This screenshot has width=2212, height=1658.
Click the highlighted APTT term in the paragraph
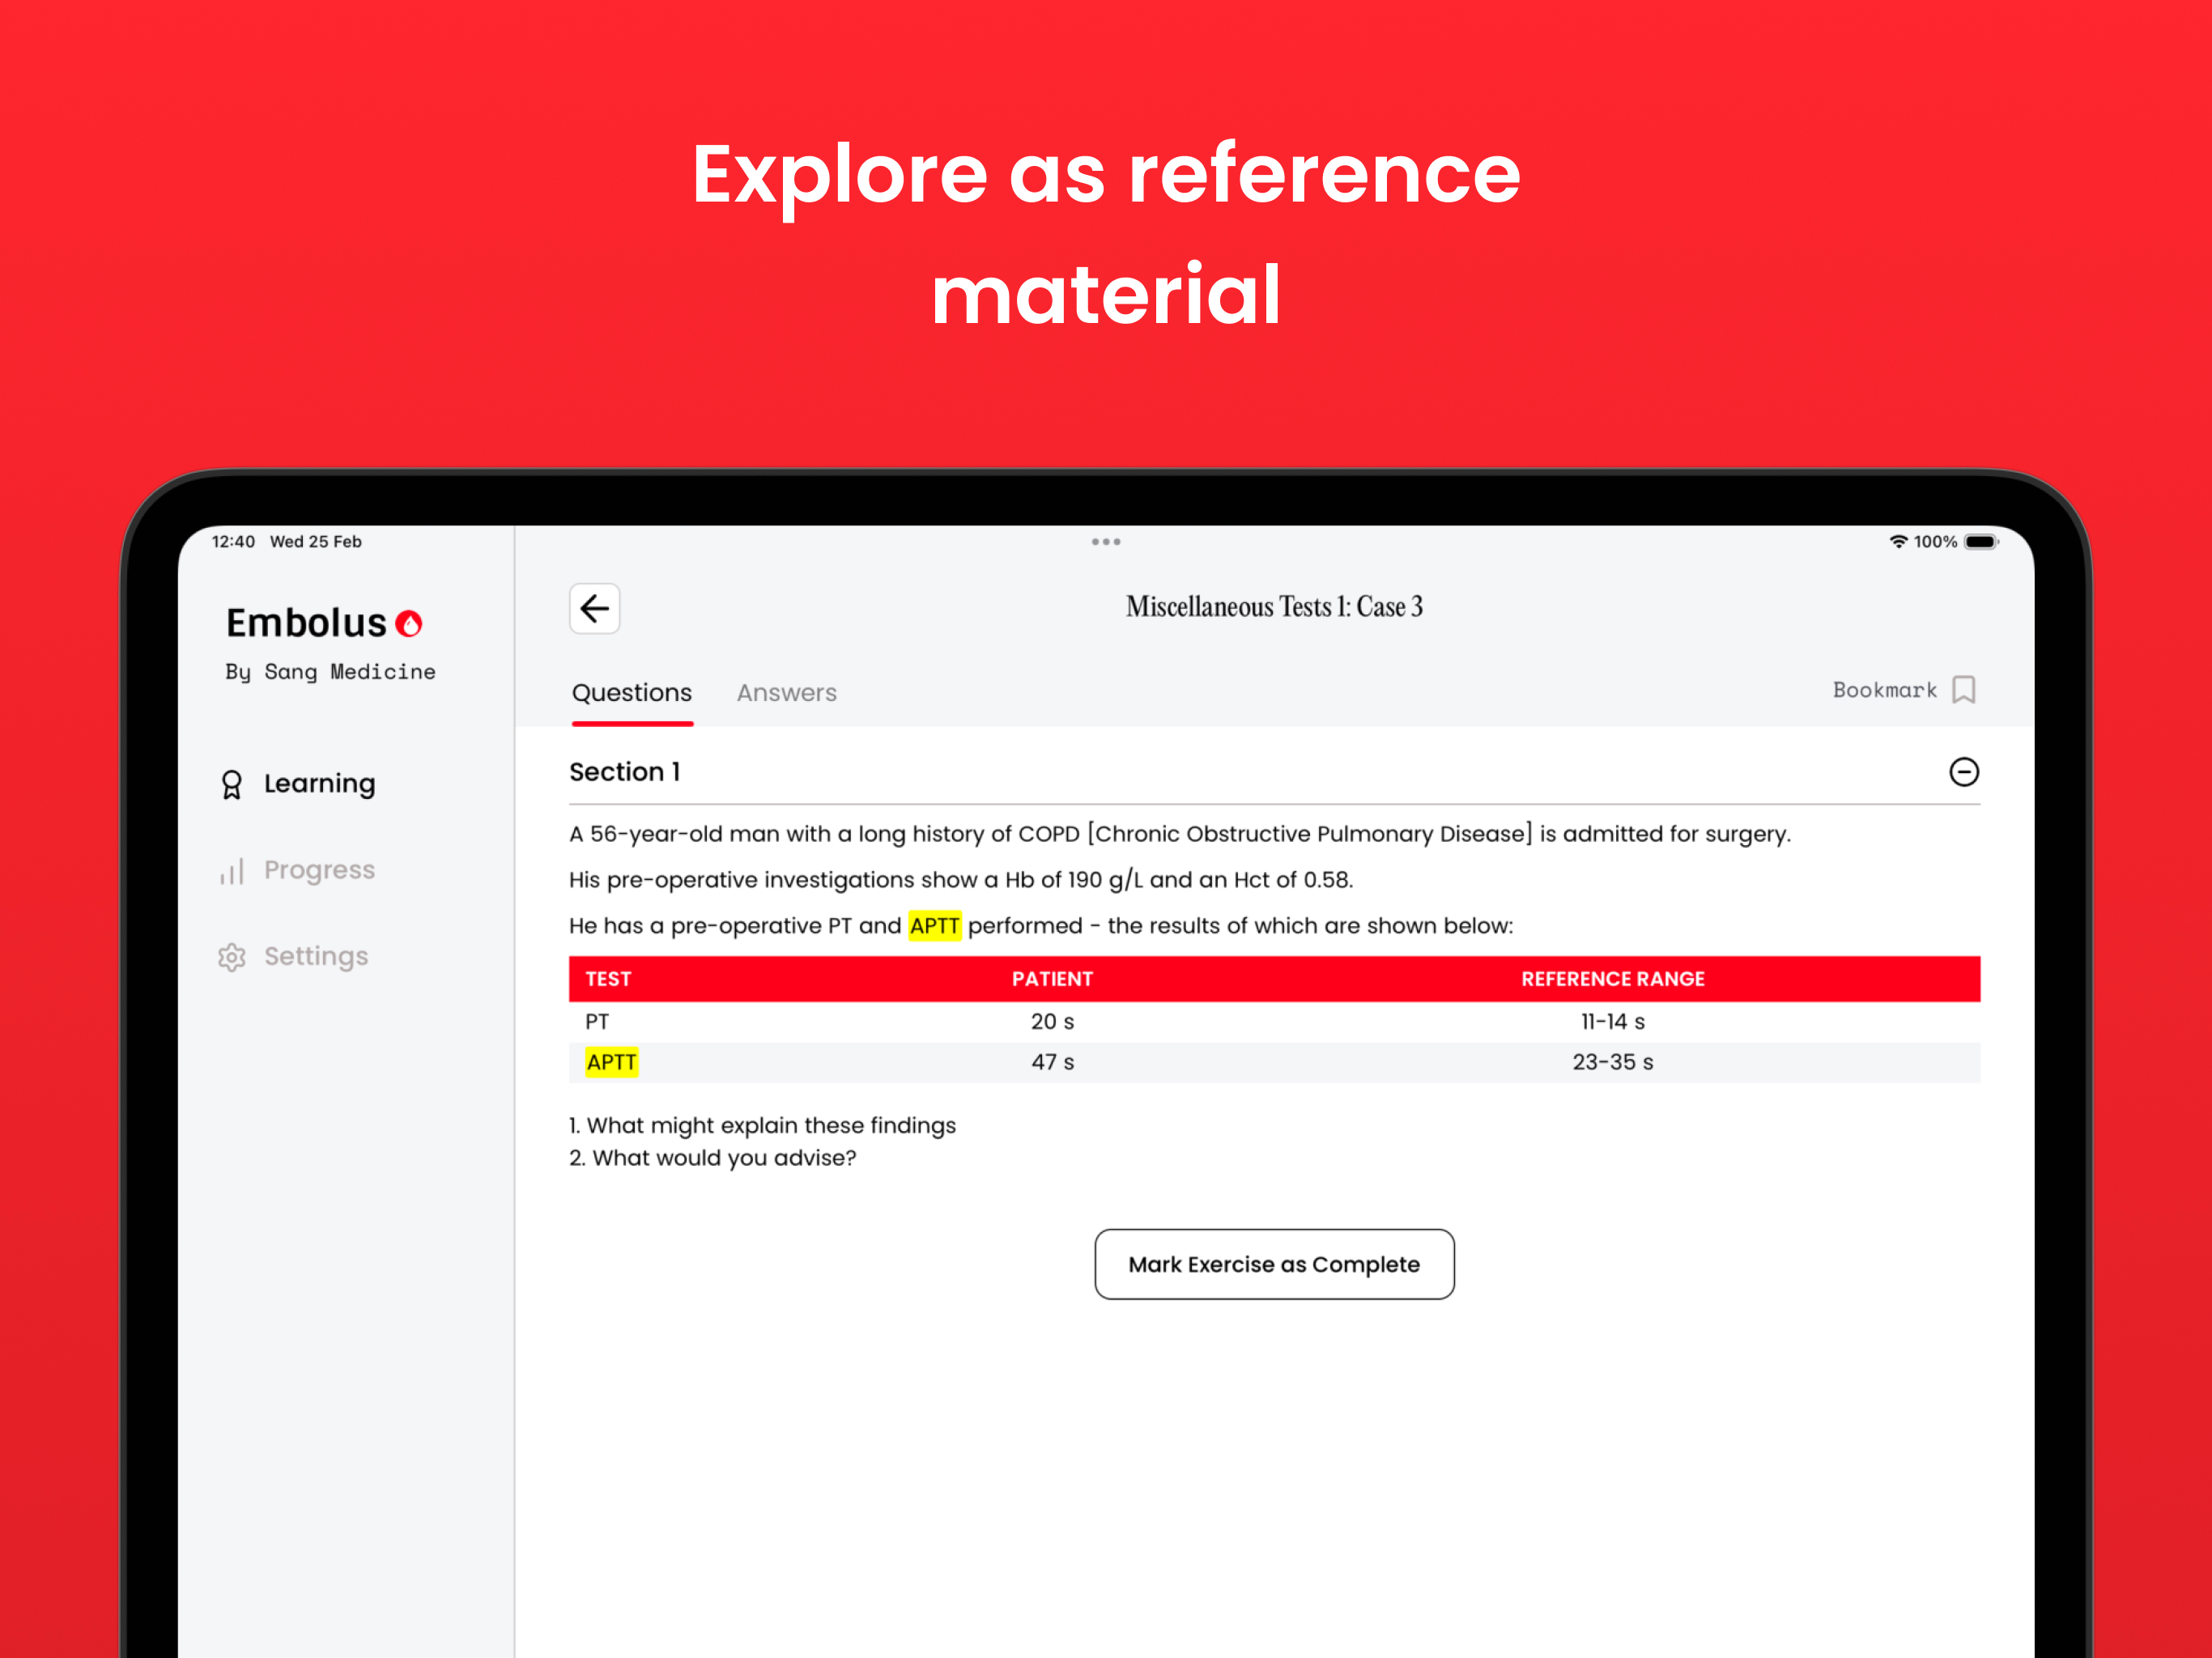tap(934, 926)
